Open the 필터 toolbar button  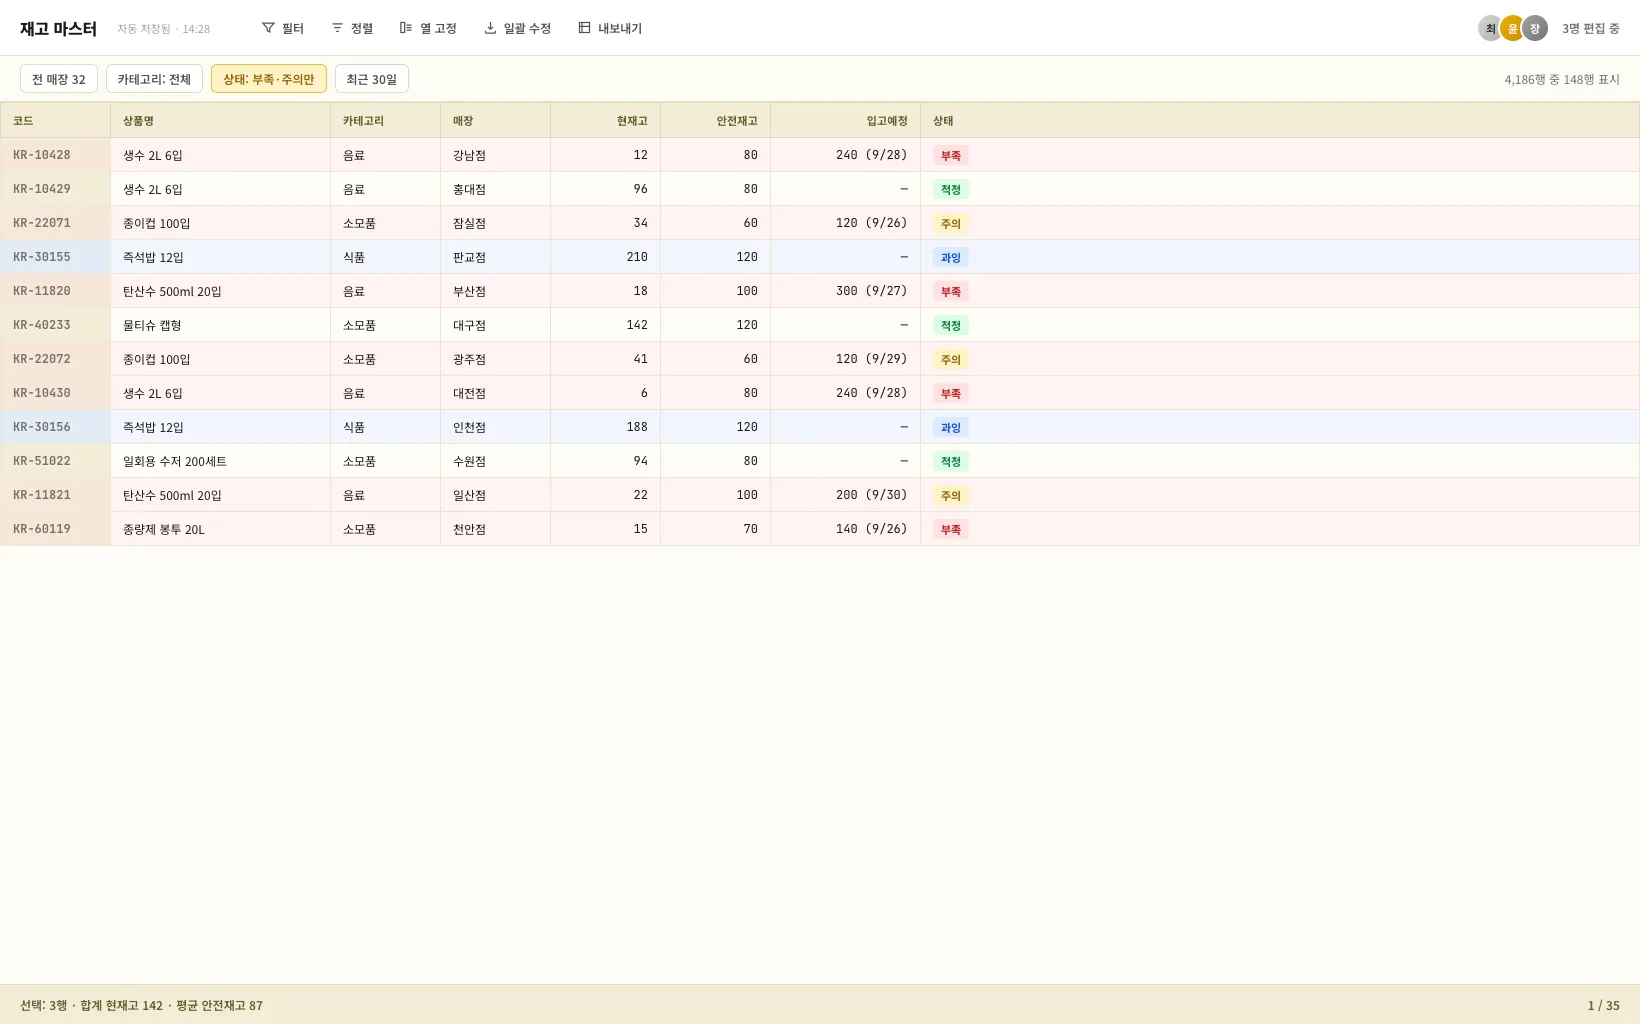[x=283, y=28]
